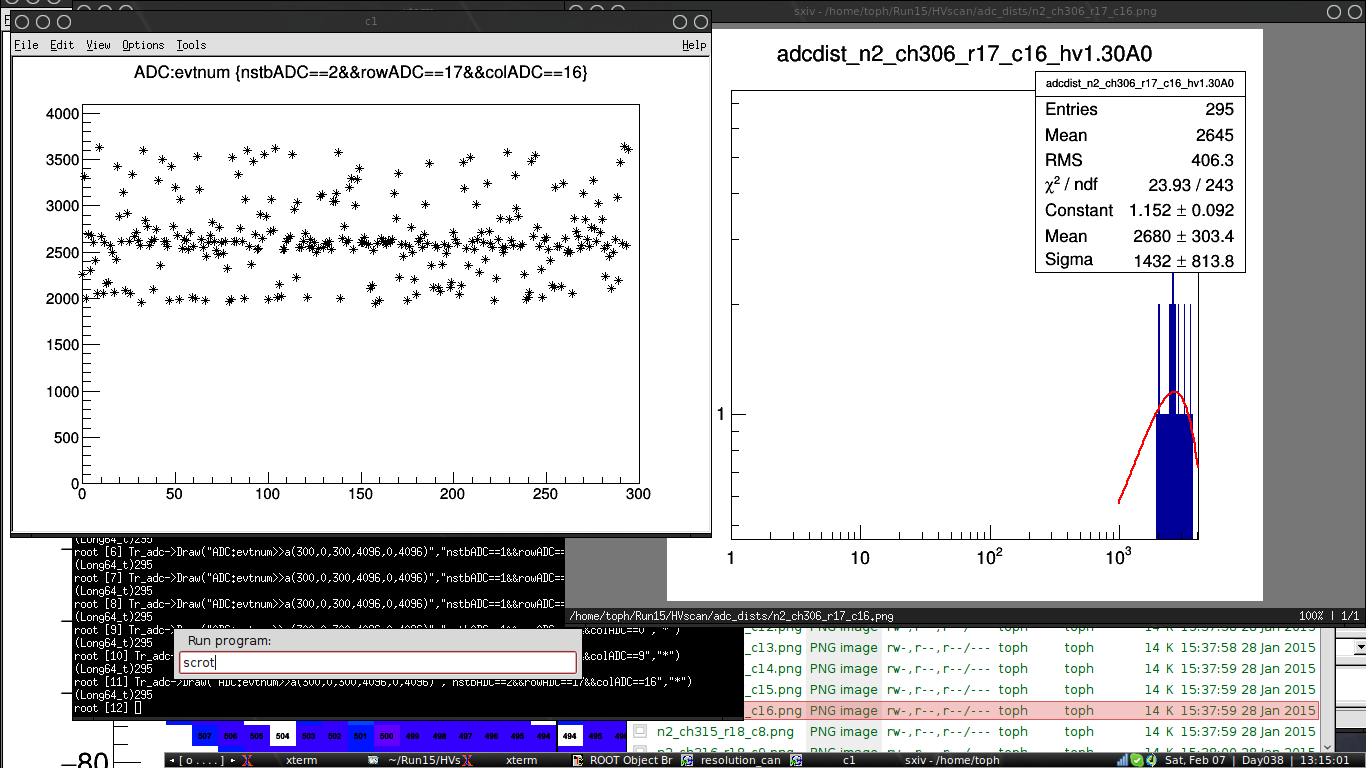Image resolution: width=1366 pixels, height=768 pixels.
Task: Select the ADC:evtnum plot title
Action: coord(360,73)
